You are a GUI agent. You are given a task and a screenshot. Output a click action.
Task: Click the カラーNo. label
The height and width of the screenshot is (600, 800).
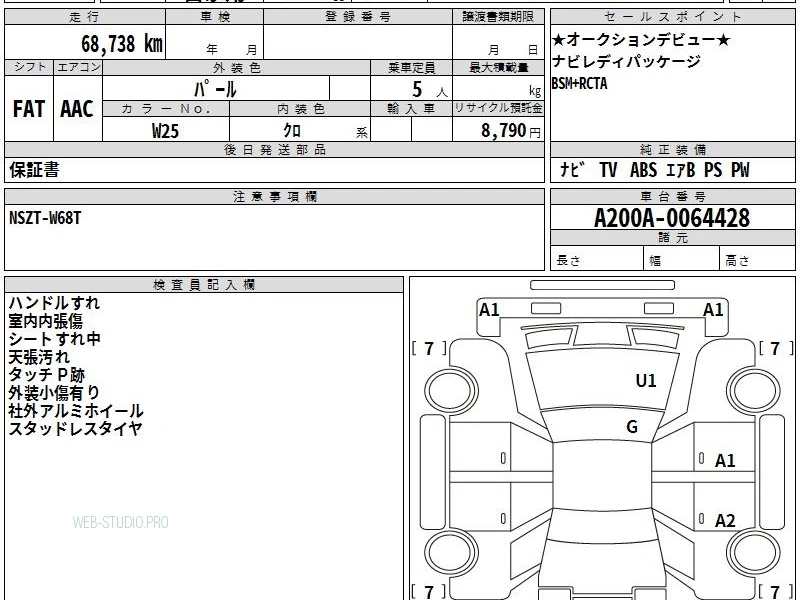166,109
